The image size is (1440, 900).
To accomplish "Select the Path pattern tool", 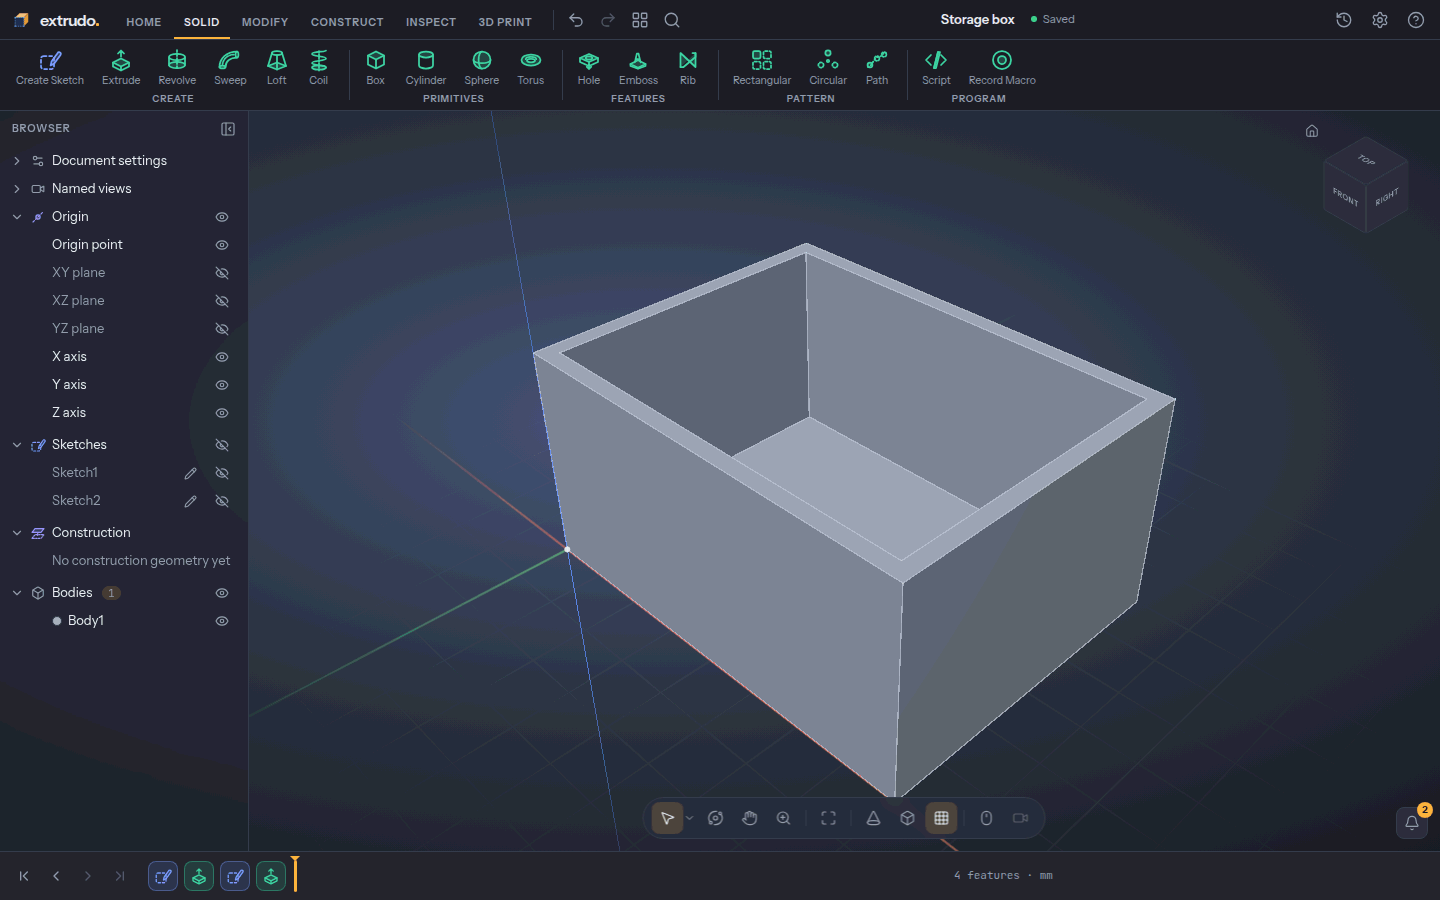I will click(877, 68).
